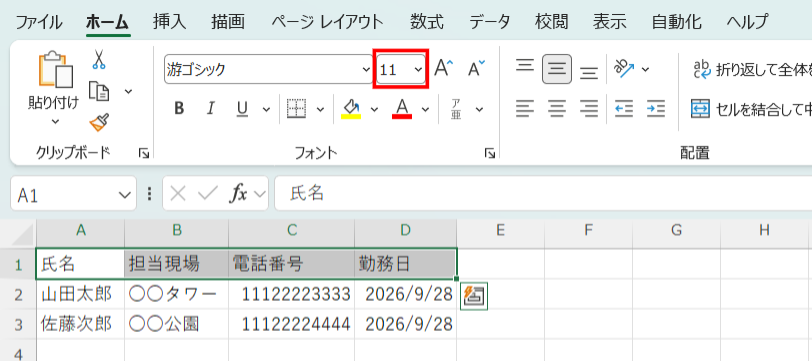Image resolution: width=812 pixels, height=361 pixels.
Task: Align text right
Action: [x=589, y=109]
